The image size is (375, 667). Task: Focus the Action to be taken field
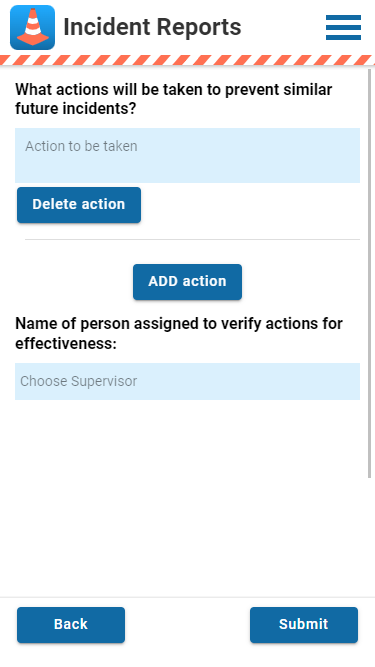(188, 155)
